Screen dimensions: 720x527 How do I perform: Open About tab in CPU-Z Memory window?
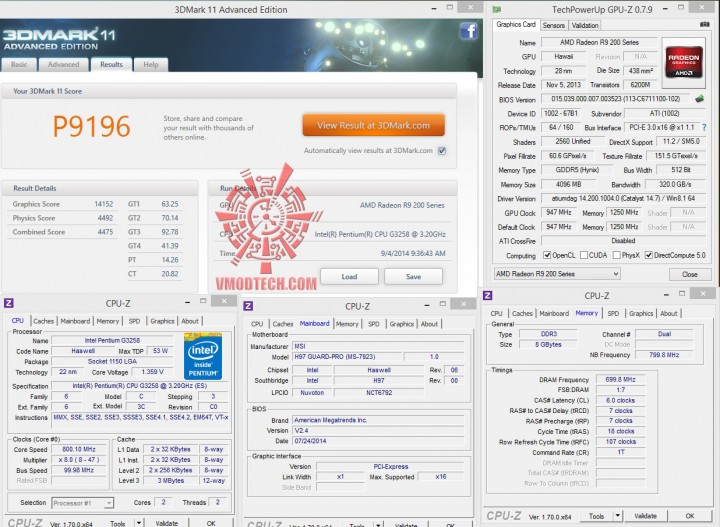click(x=669, y=313)
